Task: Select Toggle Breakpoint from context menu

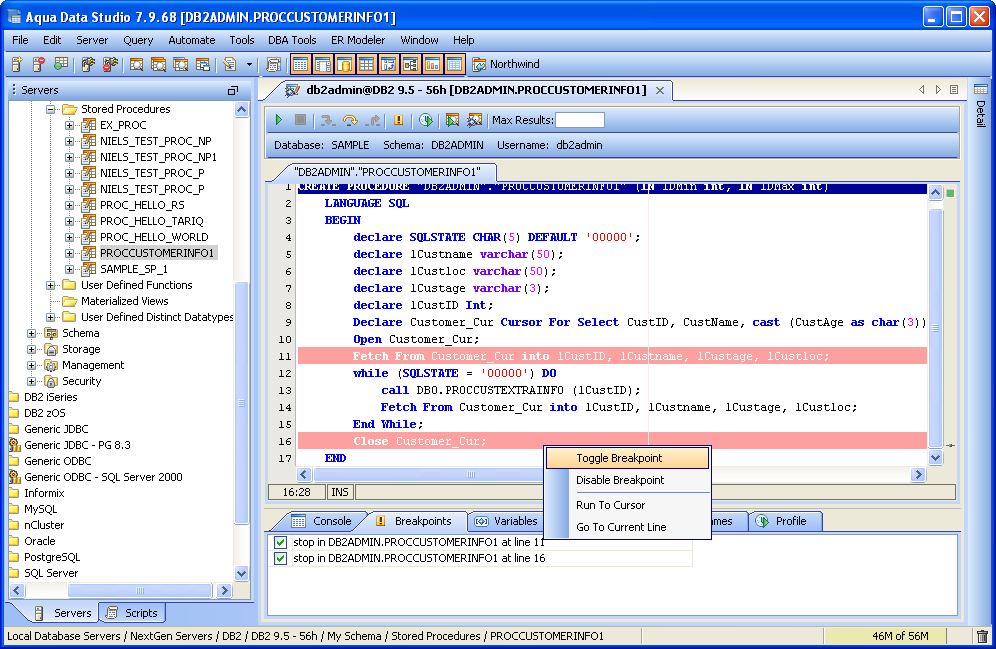Action: (619, 458)
